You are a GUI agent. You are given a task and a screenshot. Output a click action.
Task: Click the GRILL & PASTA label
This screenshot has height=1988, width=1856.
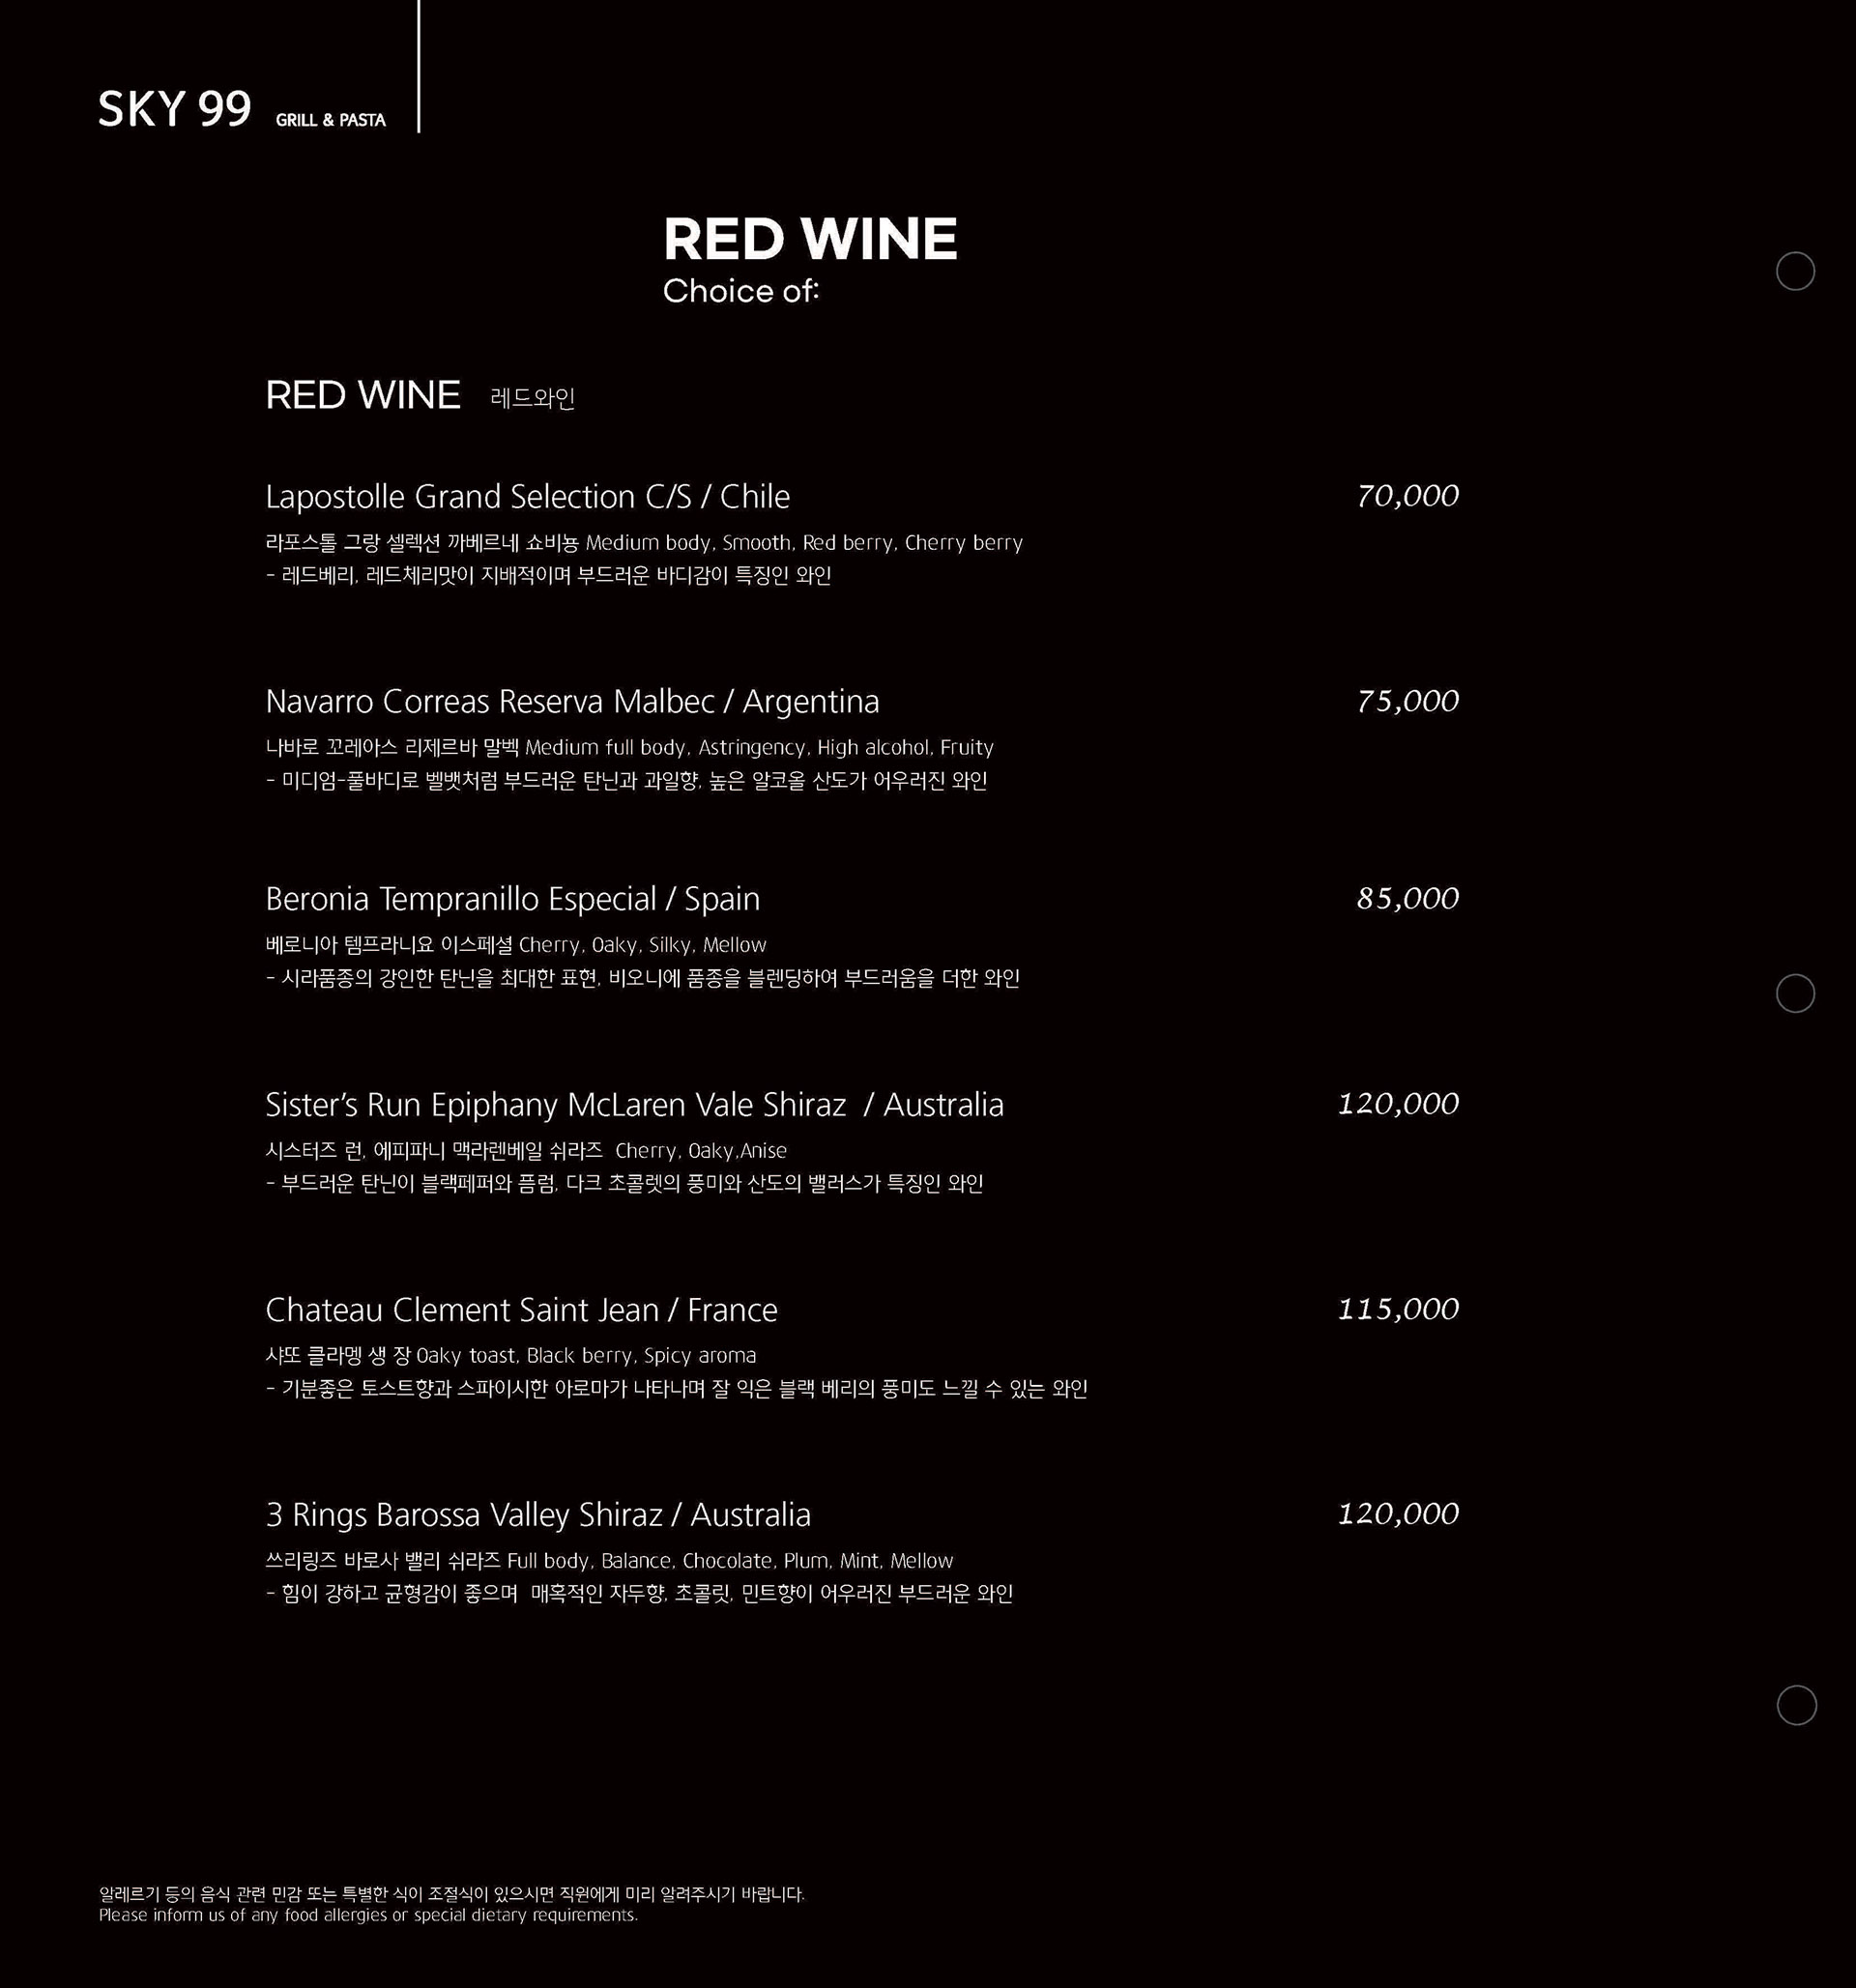coord(330,120)
